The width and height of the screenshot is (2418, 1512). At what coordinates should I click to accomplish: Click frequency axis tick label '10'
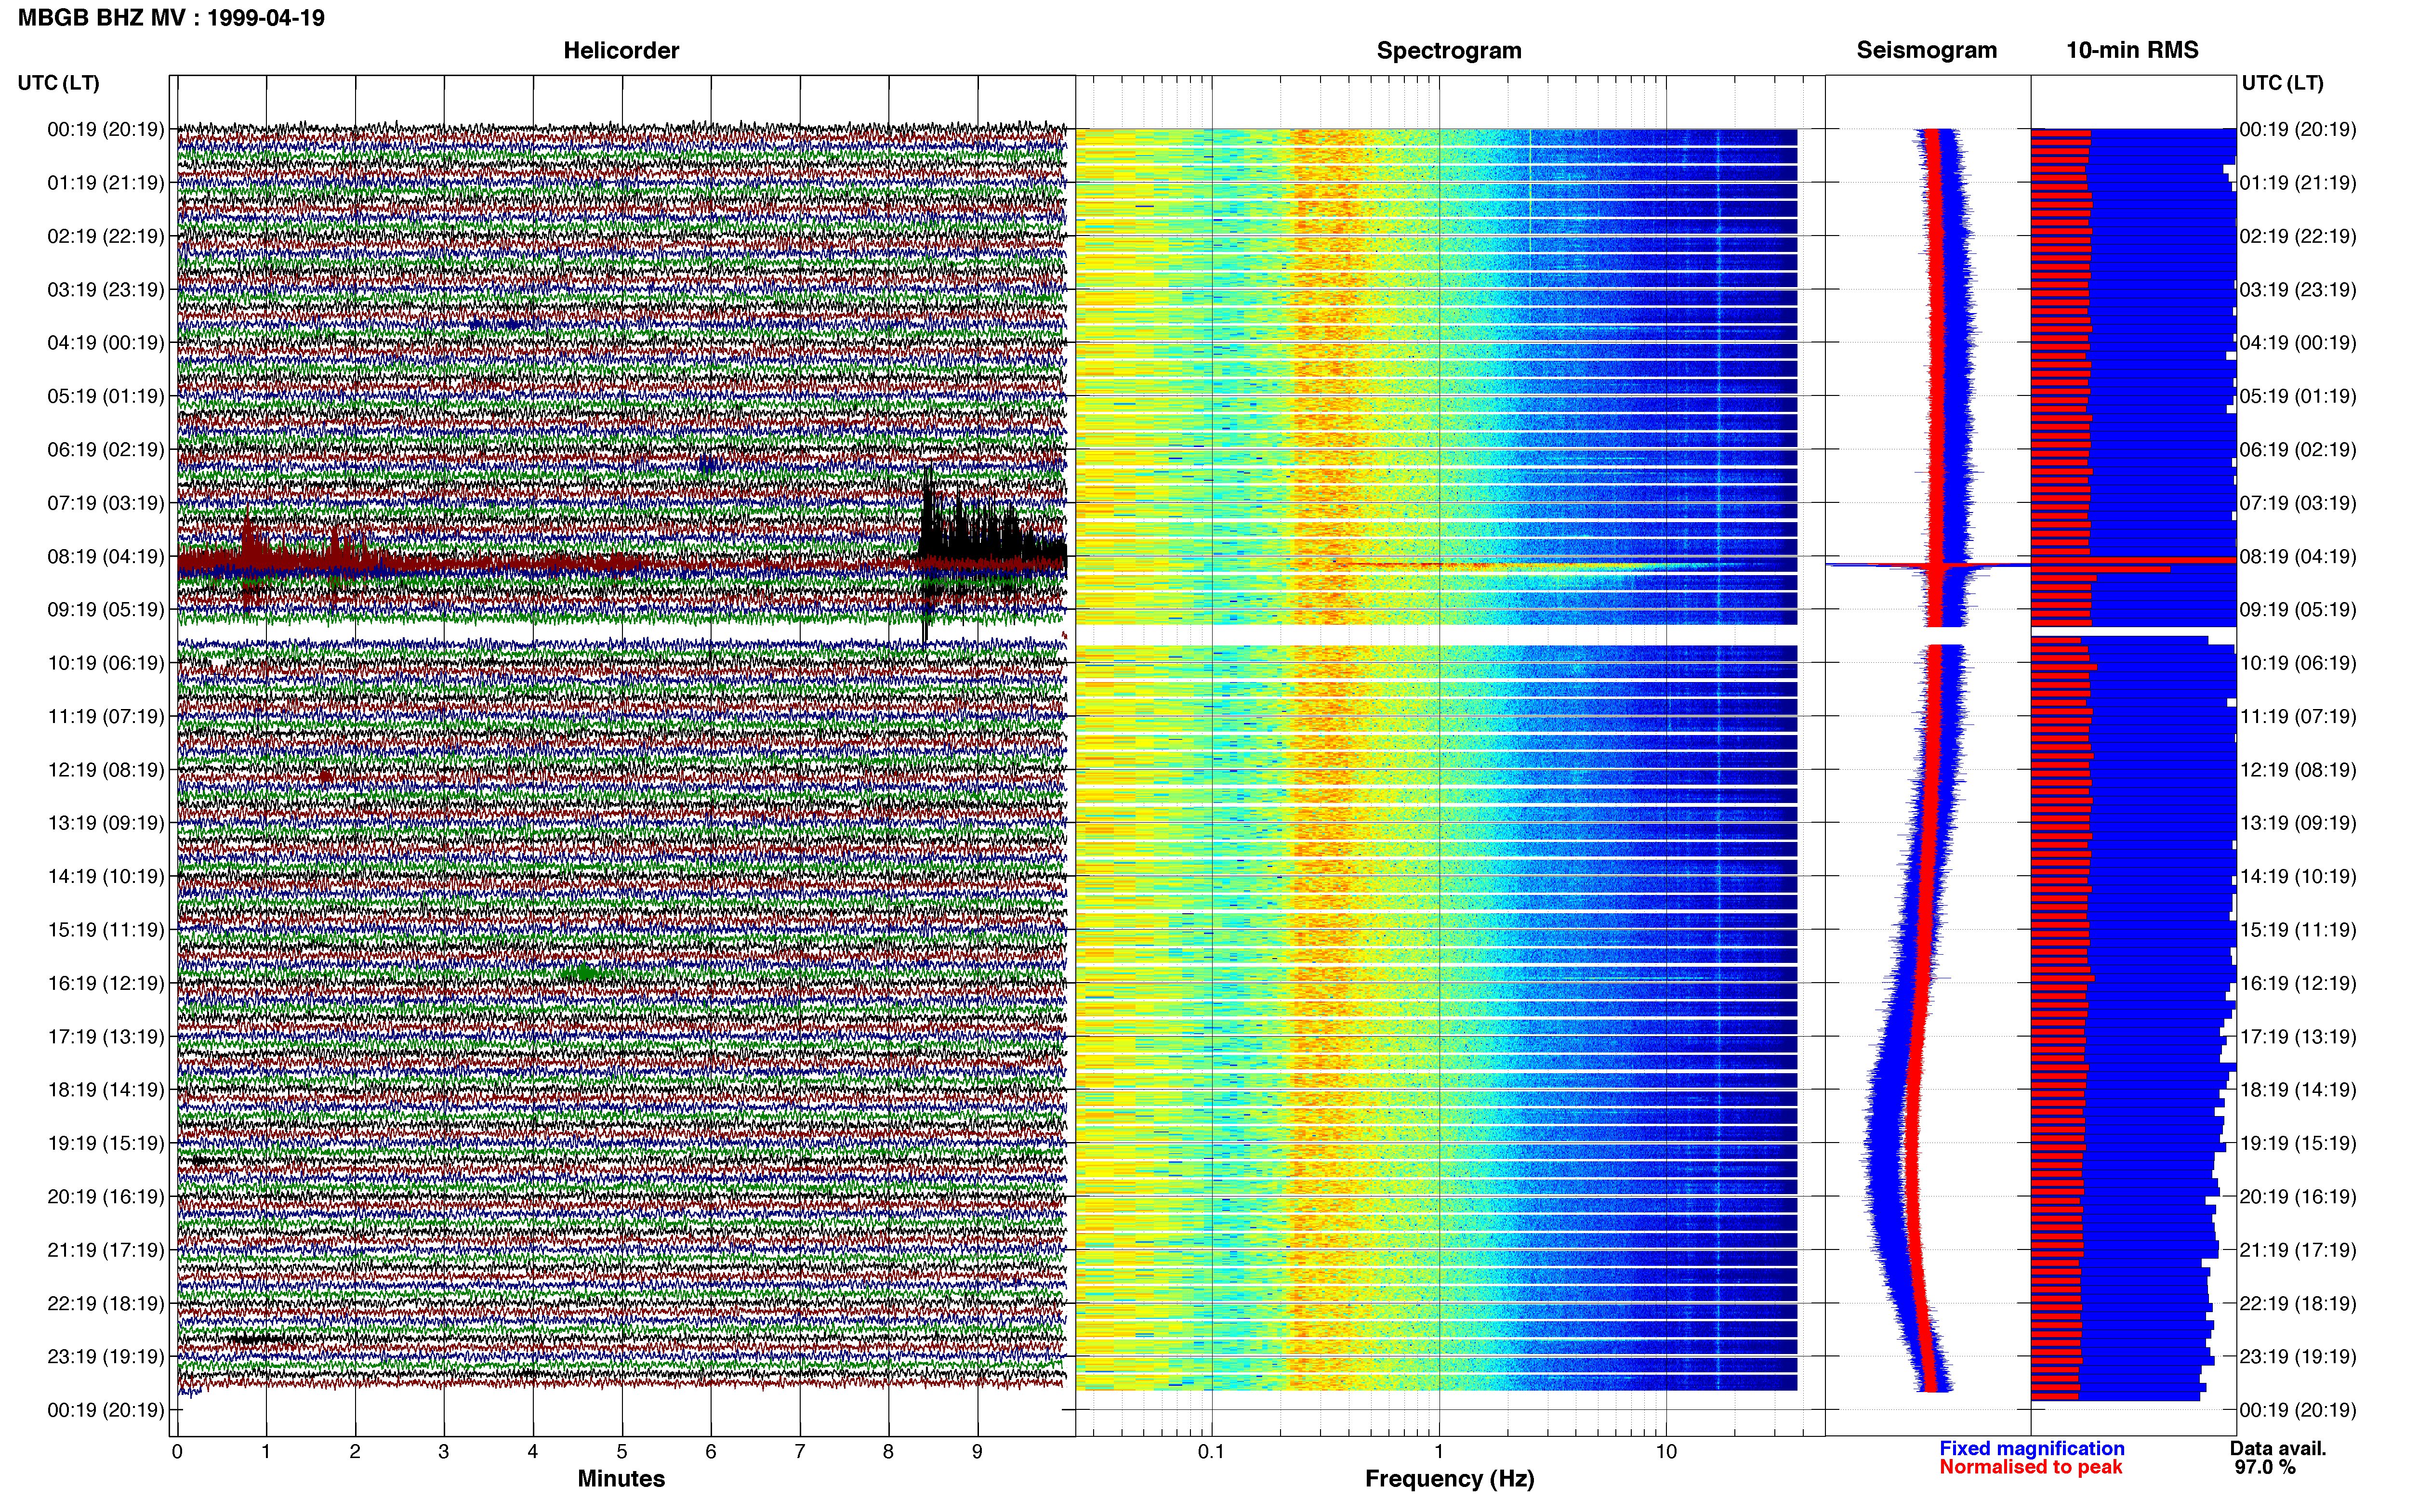click(1666, 1451)
